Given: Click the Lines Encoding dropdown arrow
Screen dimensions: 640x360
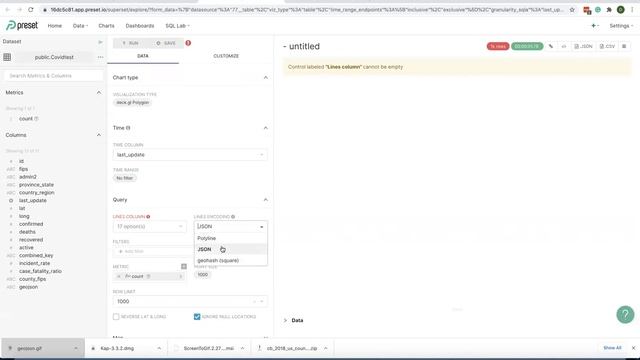Looking at the screenshot, I should pyautogui.click(x=262, y=227).
